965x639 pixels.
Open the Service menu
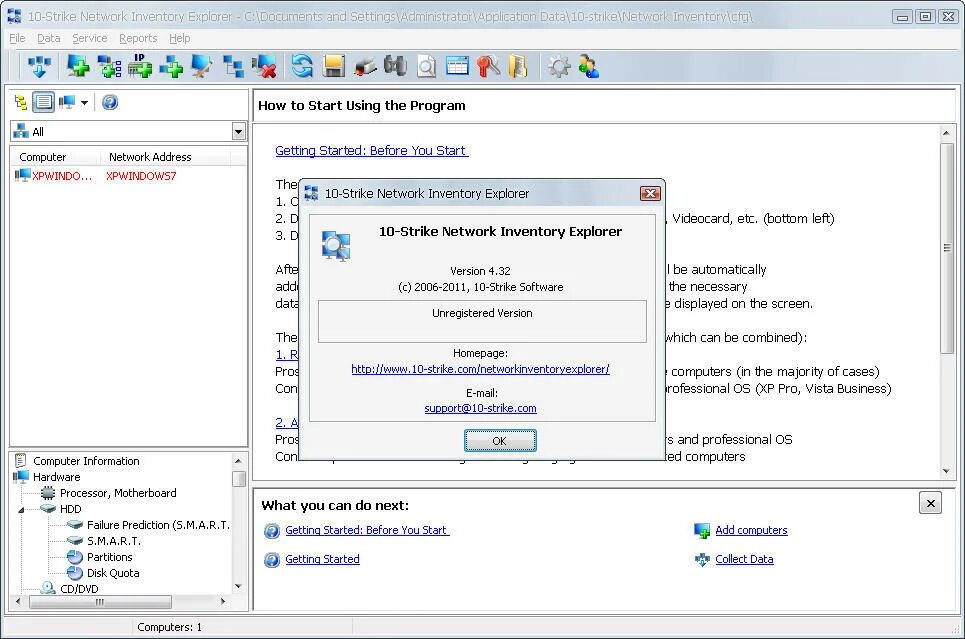point(90,38)
